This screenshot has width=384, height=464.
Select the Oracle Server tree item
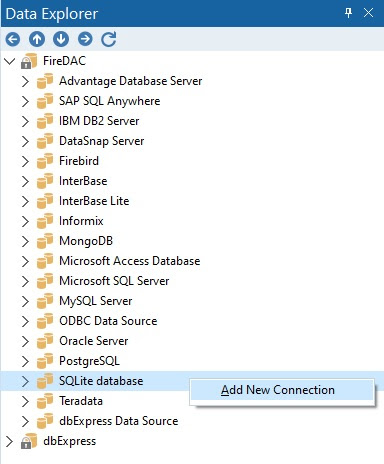94,341
